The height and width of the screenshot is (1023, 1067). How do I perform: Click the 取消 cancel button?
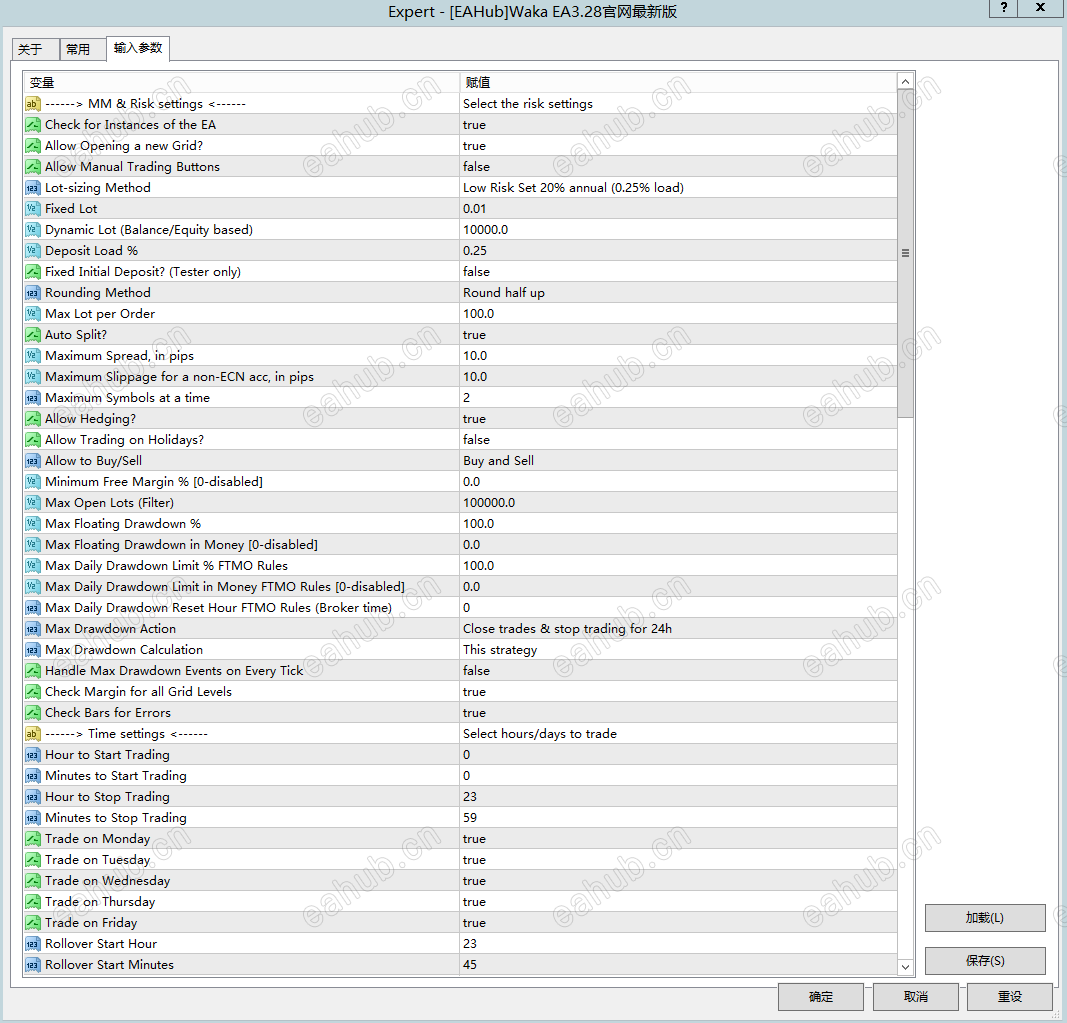pyautogui.click(x=915, y=996)
